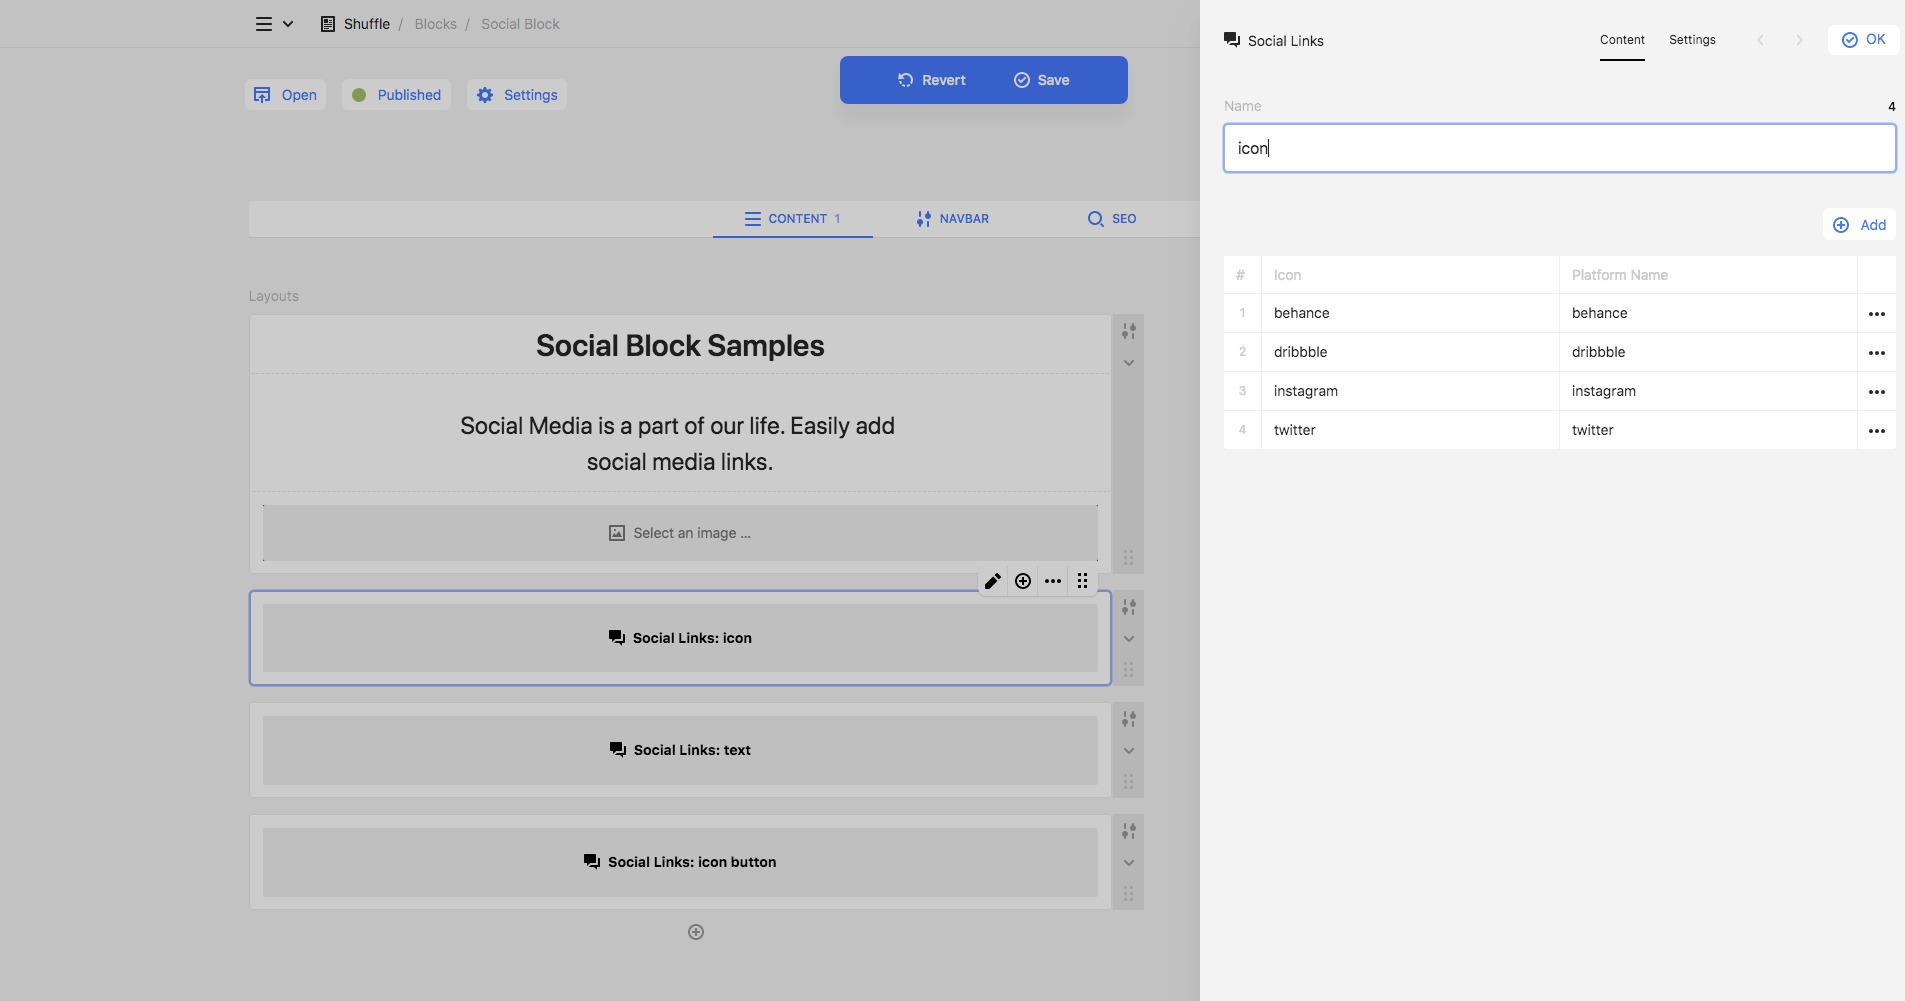This screenshot has width=1905, height=1001.
Task: Click the circled plus icon in block toolbar
Action: (1023, 581)
